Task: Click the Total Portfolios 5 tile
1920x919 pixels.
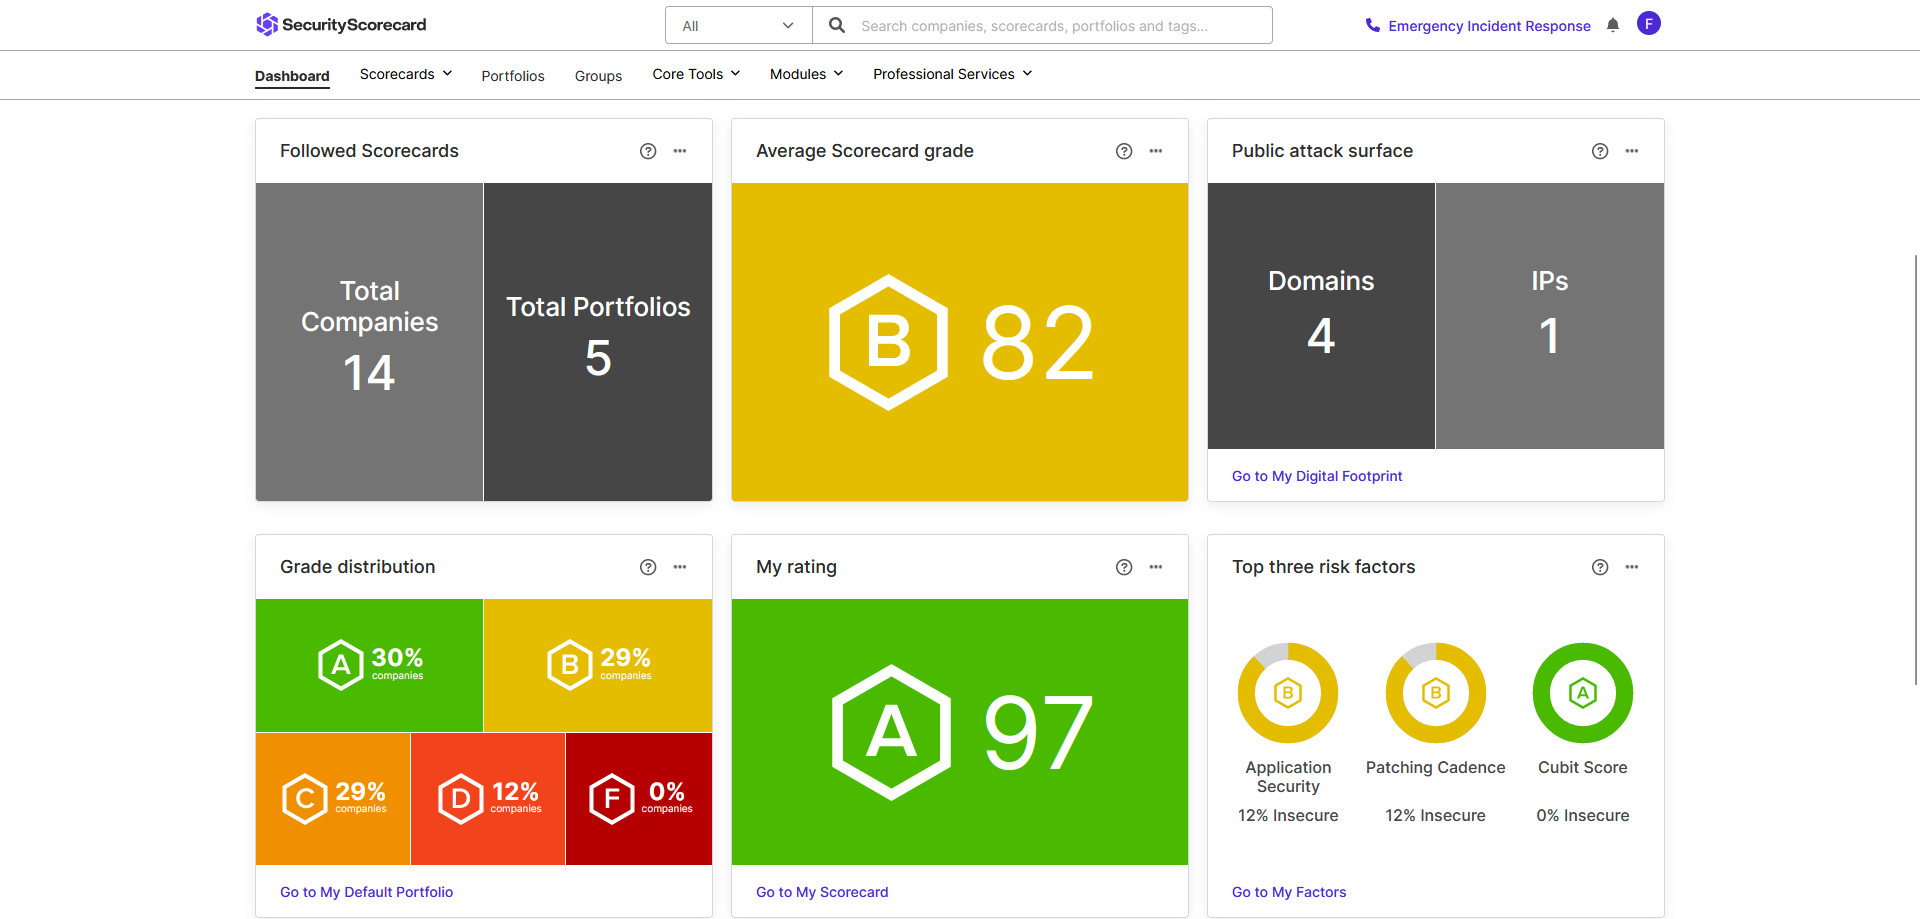Action: point(598,342)
